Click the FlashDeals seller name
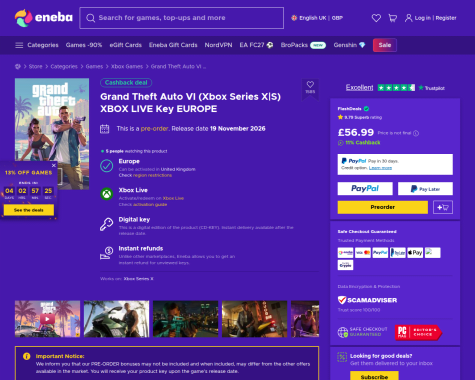 pos(349,109)
